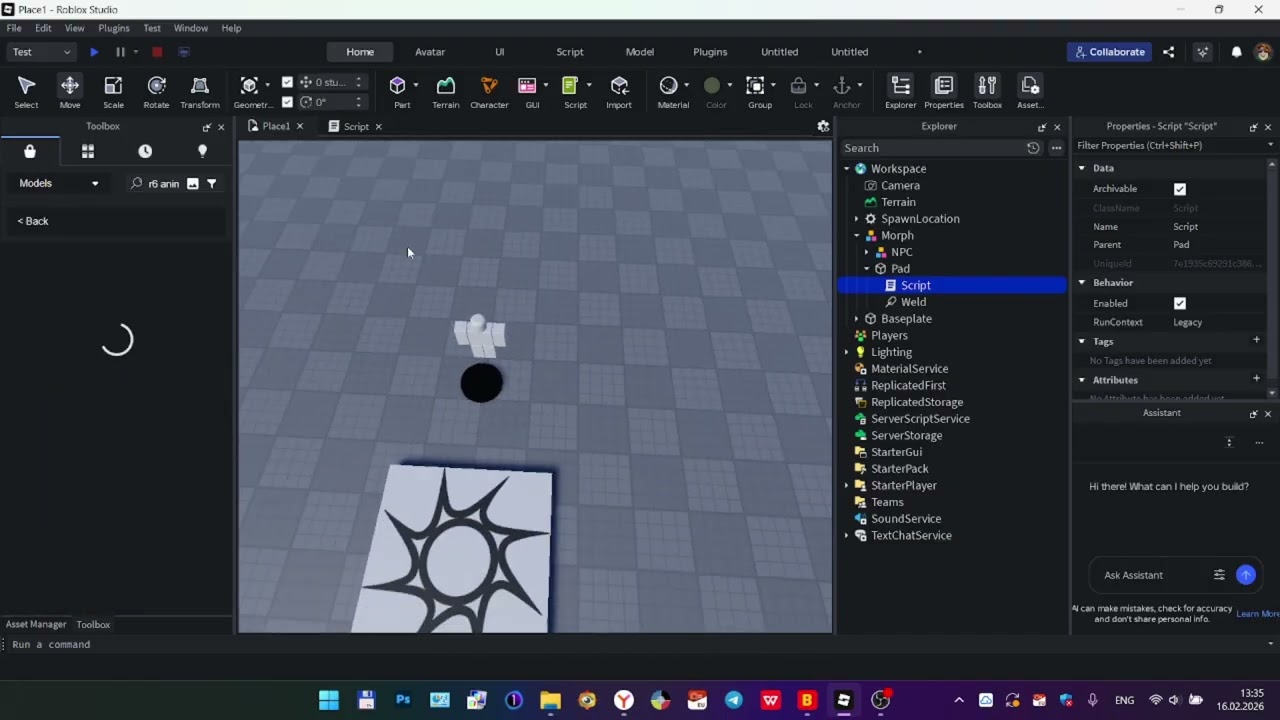Toggle the Enabled checkbox

coord(1180,304)
